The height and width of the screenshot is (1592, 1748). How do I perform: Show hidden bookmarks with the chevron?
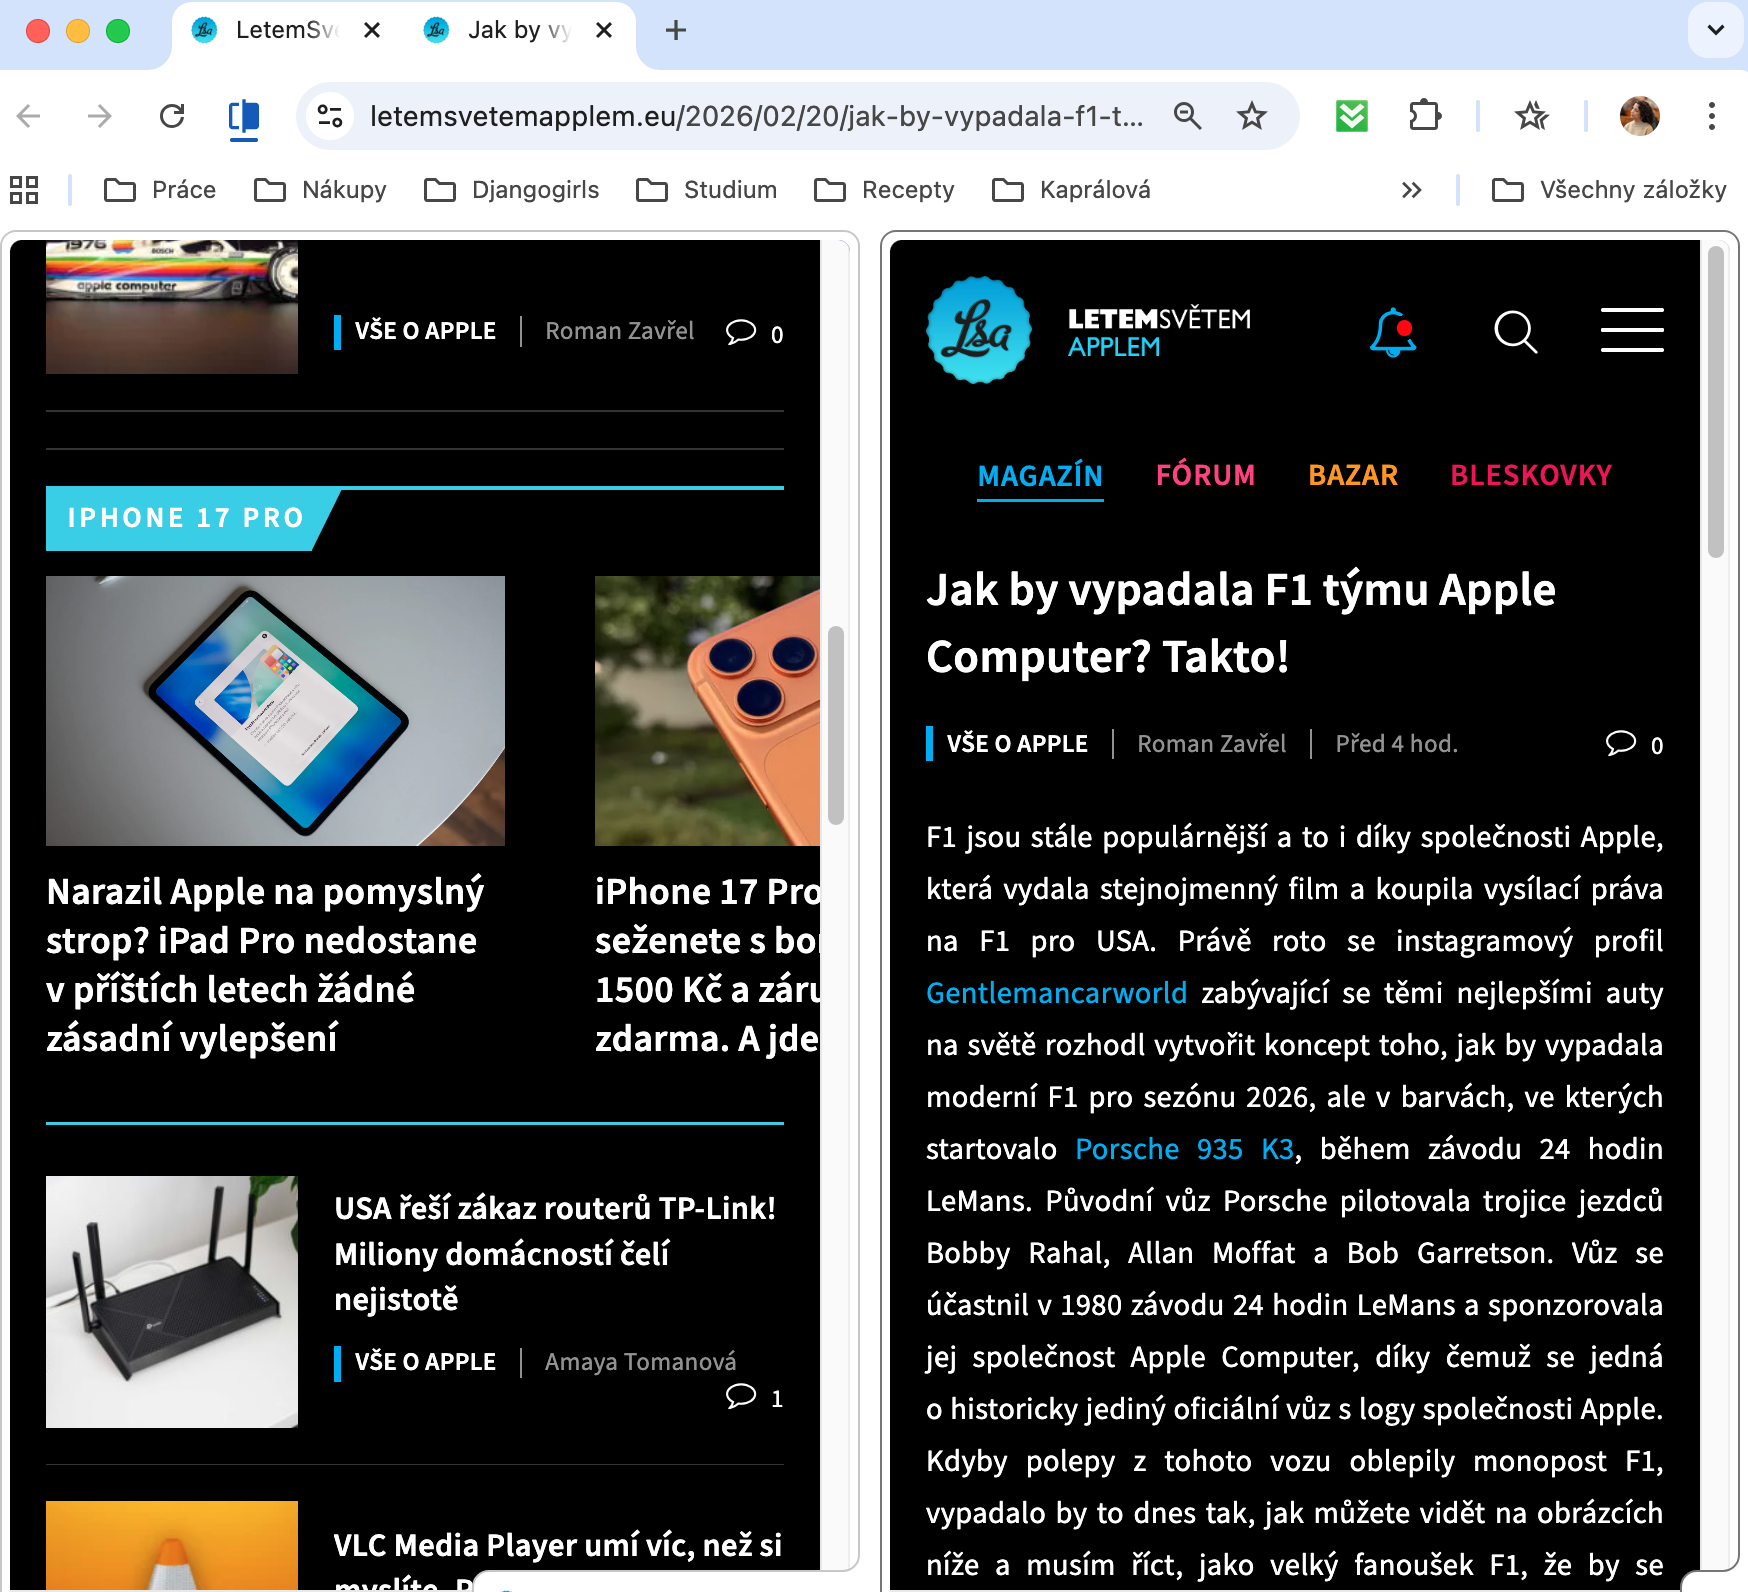(x=1411, y=190)
